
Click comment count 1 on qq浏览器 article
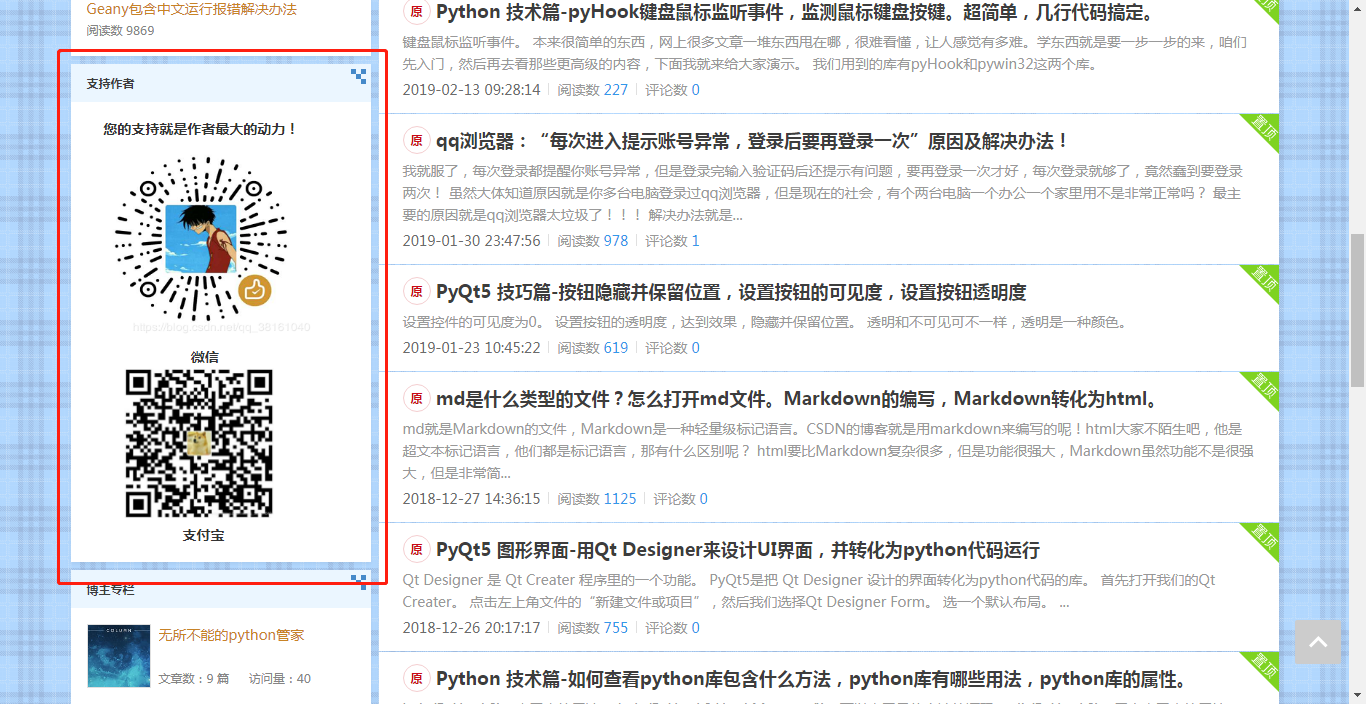pyautogui.click(x=696, y=241)
